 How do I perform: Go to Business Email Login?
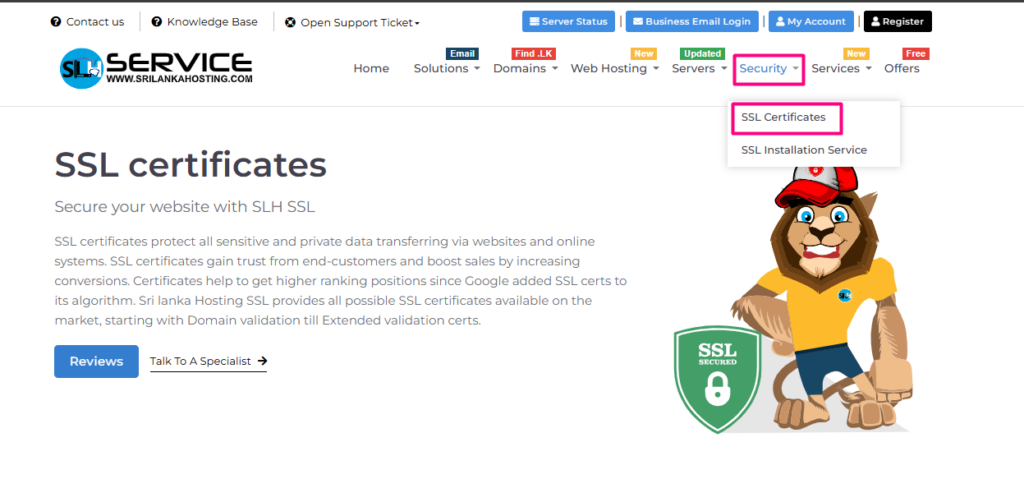(692, 21)
